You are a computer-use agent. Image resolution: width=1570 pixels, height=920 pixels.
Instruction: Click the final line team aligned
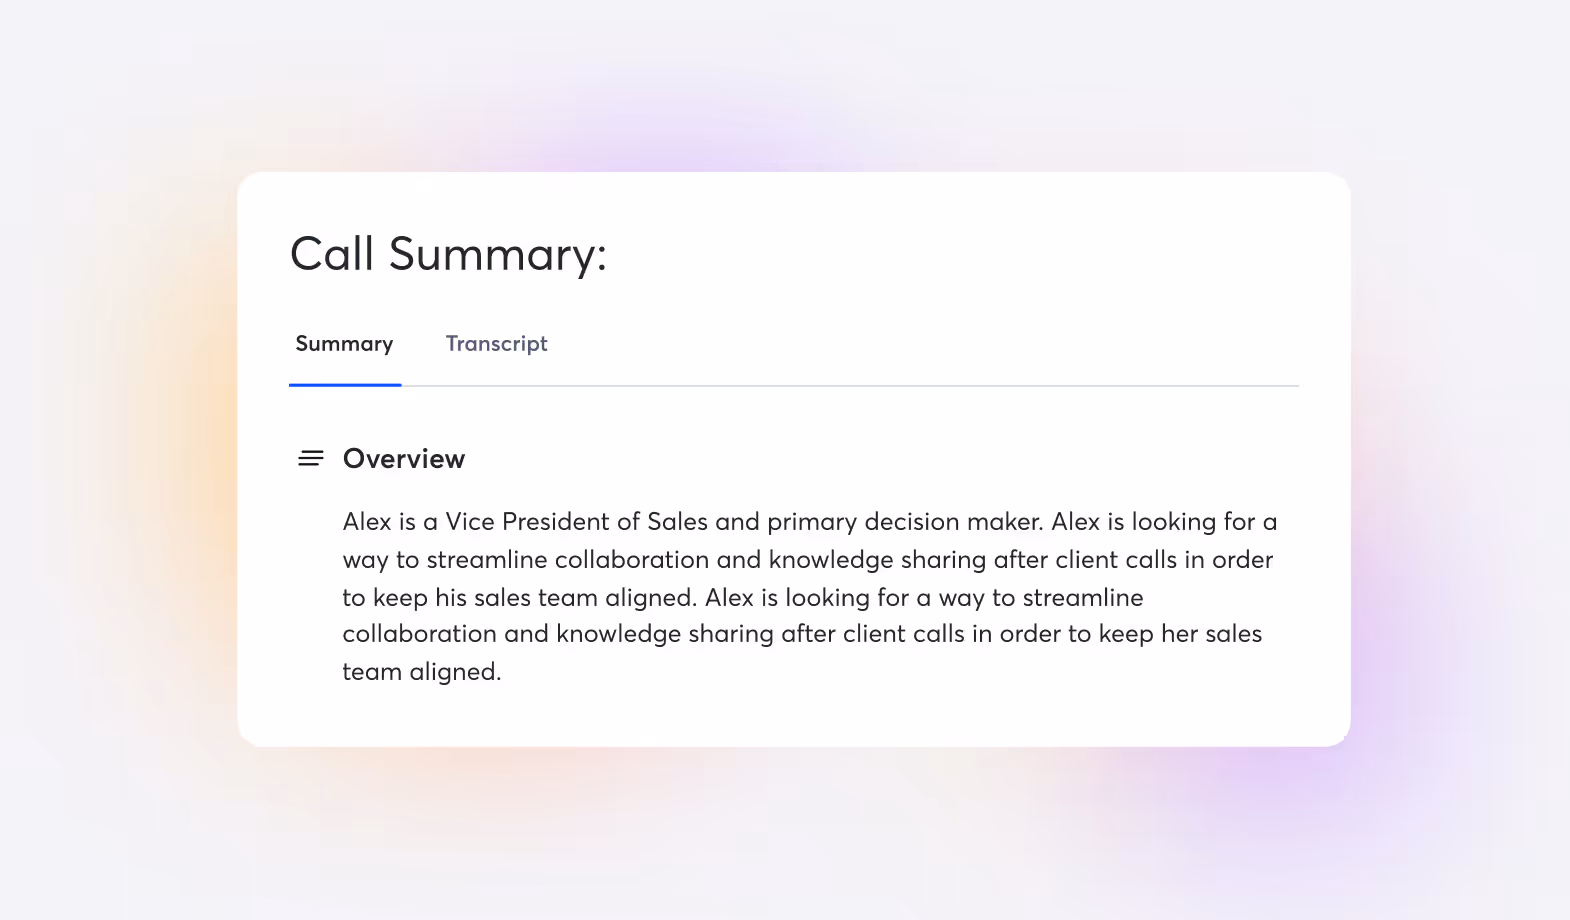click(421, 672)
